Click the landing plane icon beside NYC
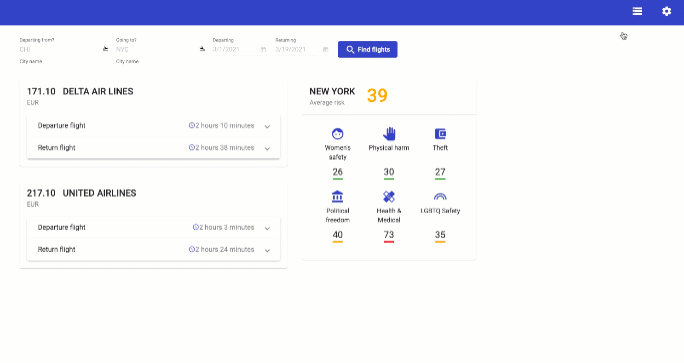Screen dimensions: 684x363 (x=202, y=49)
